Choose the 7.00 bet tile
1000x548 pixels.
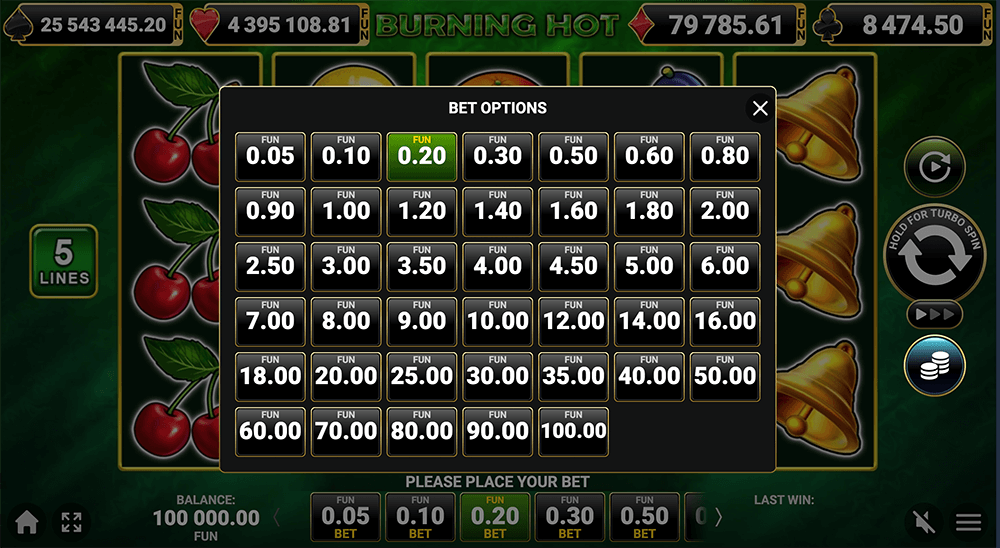(x=270, y=322)
